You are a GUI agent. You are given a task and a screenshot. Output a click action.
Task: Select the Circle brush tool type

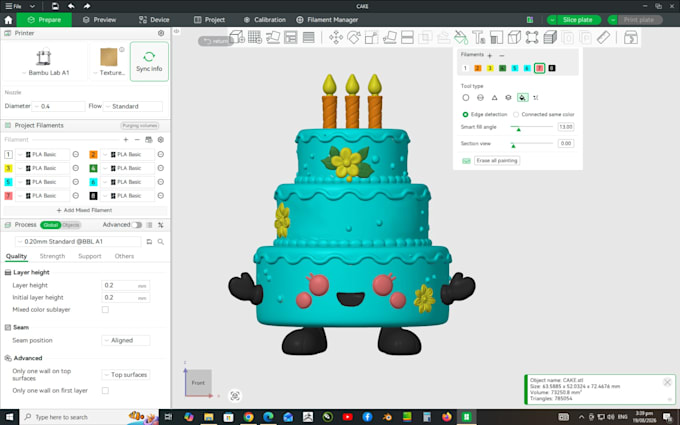pos(466,98)
